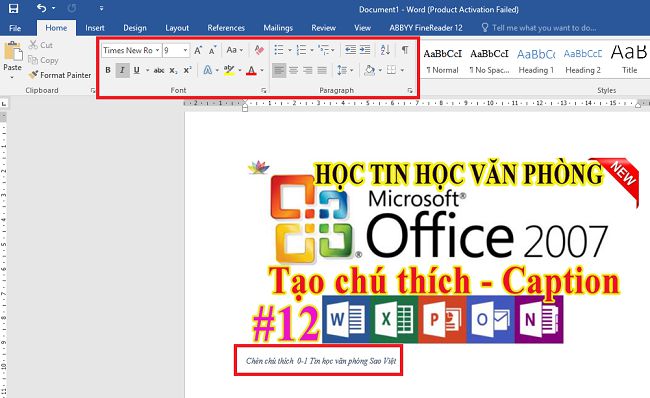Open the undo history dropdown arrow
This screenshot has width=650, height=398.
53,8
